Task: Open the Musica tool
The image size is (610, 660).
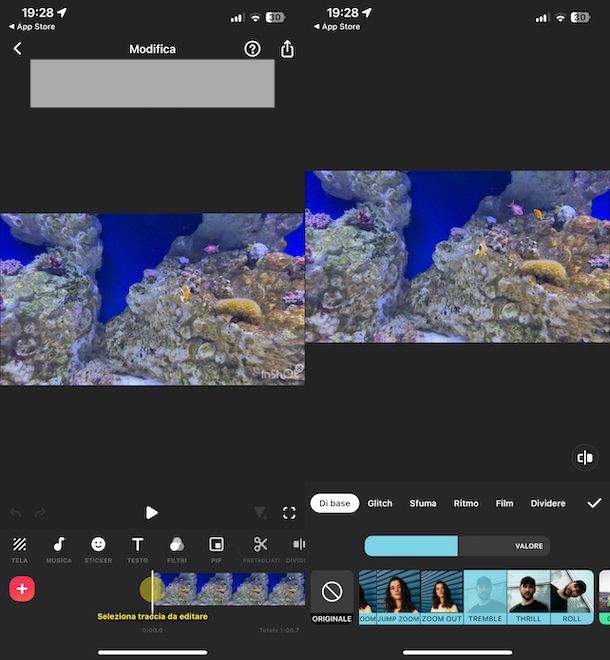Action: pos(59,550)
